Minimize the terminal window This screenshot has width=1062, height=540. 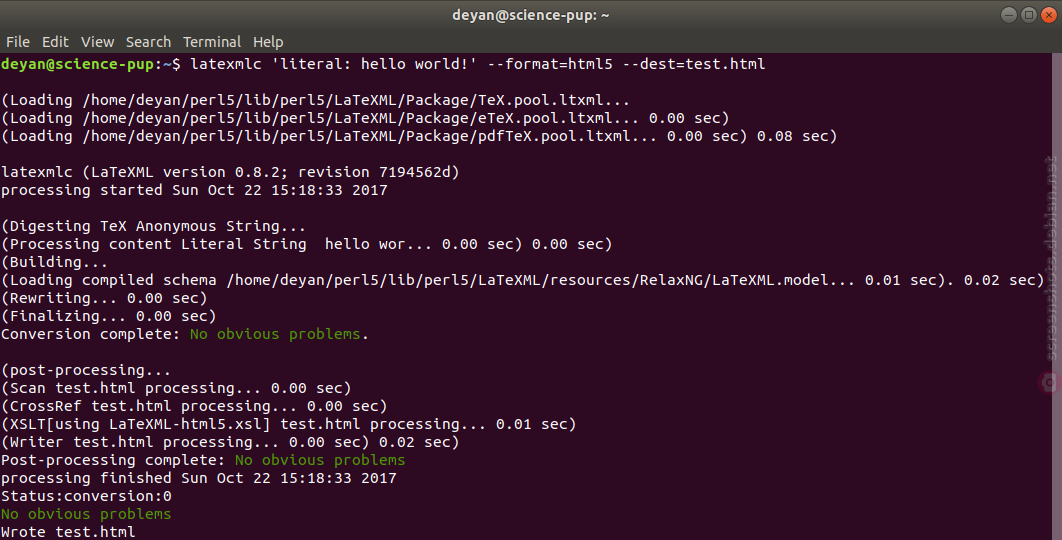(1008, 15)
